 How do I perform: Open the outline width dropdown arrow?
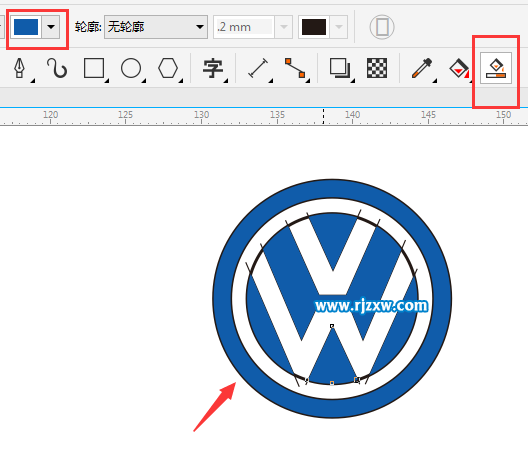pyautogui.click(x=284, y=27)
